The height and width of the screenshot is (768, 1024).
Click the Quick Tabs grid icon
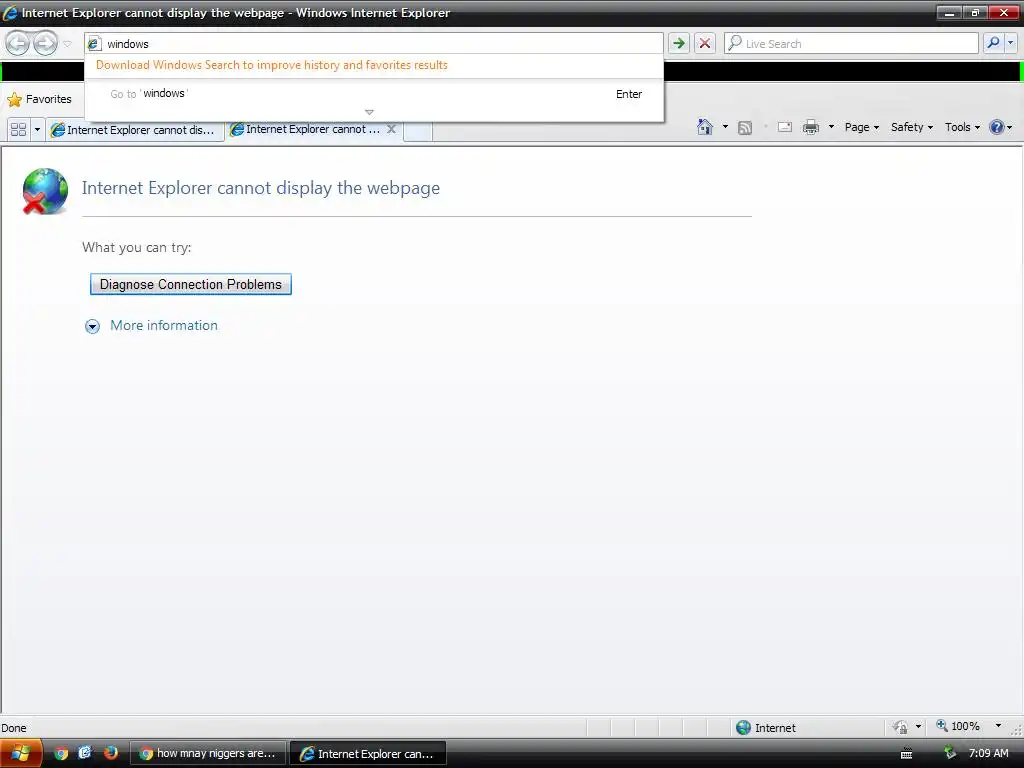point(18,129)
